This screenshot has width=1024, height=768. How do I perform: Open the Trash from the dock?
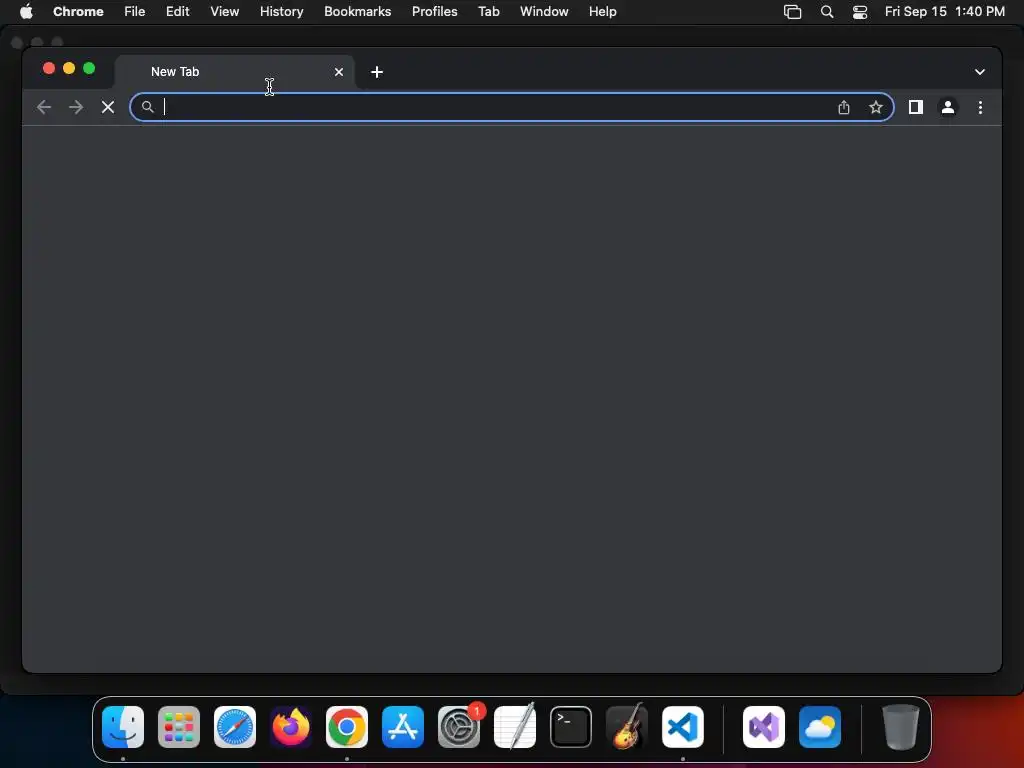[x=901, y=727]
